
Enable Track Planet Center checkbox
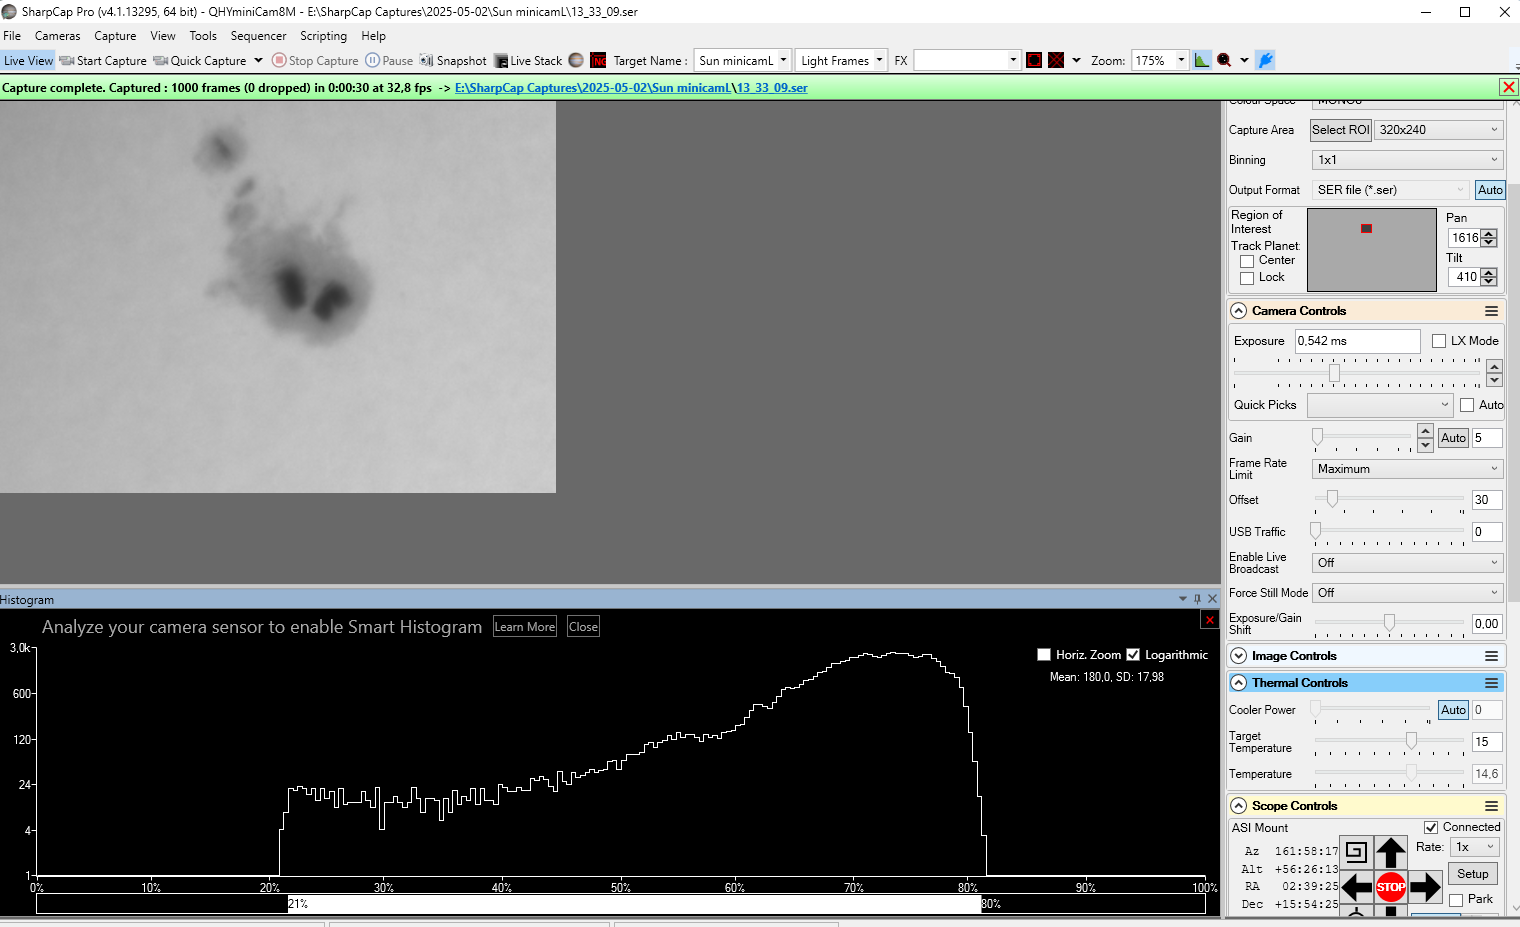pos(1247,261)
